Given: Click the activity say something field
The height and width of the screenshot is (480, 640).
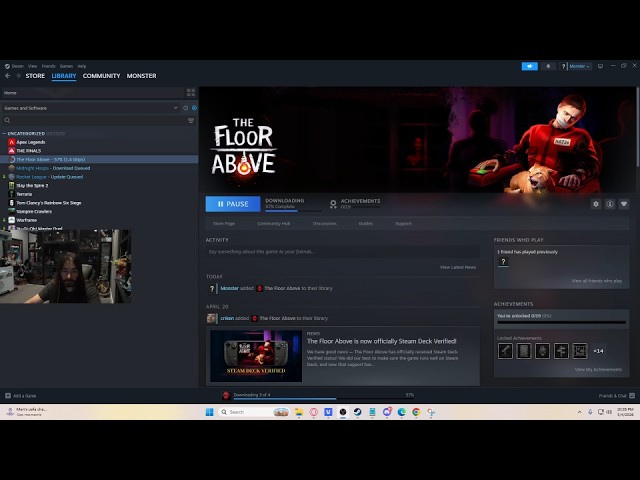Looking at the screenshot, I should point(342,252).
